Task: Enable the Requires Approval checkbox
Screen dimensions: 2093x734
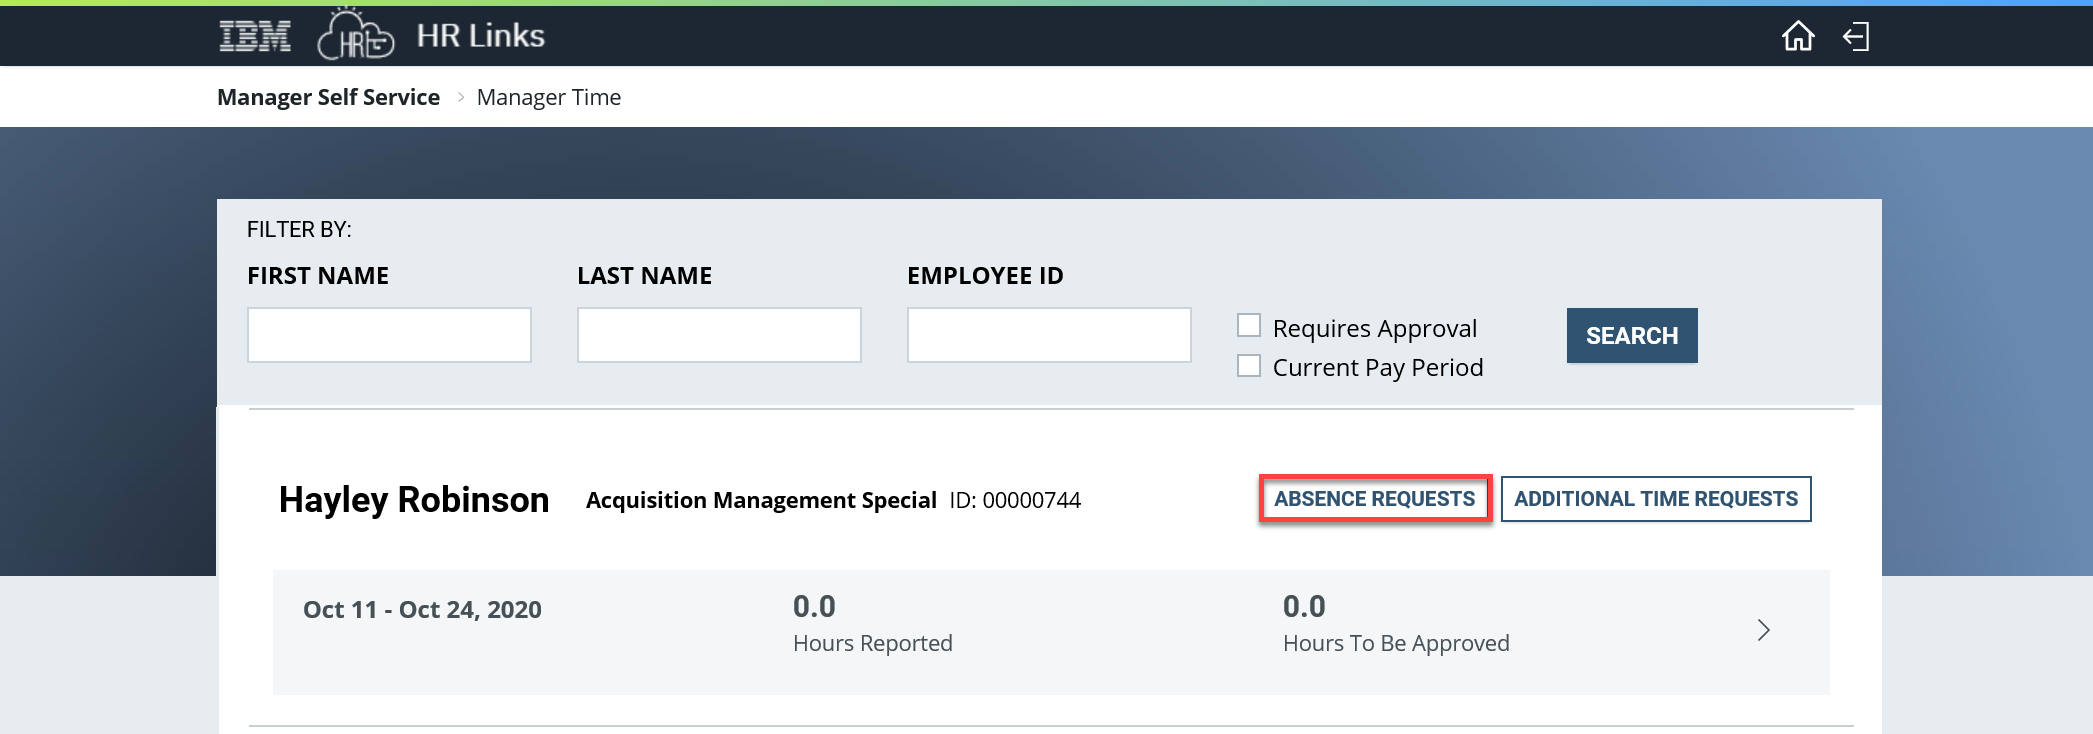Action: (1249, 326)
